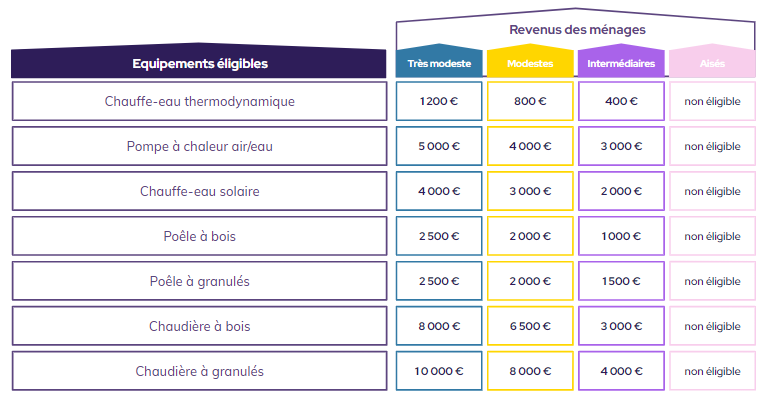Select the 6 500 € amount cell
This screenshot has height=406, width=768.
530,326
